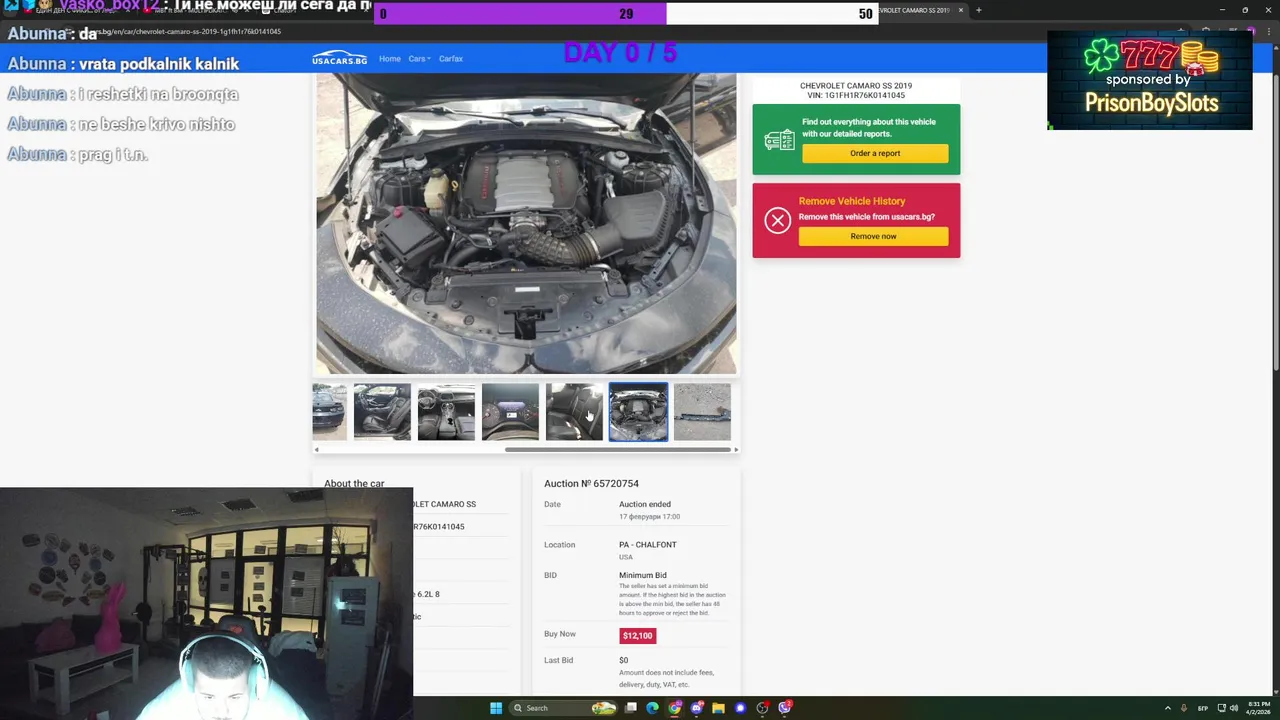Click the thumbnail strip right scroll arrow
The image size is (1280, 720).
pyautogui.click(x=736, y=450)
